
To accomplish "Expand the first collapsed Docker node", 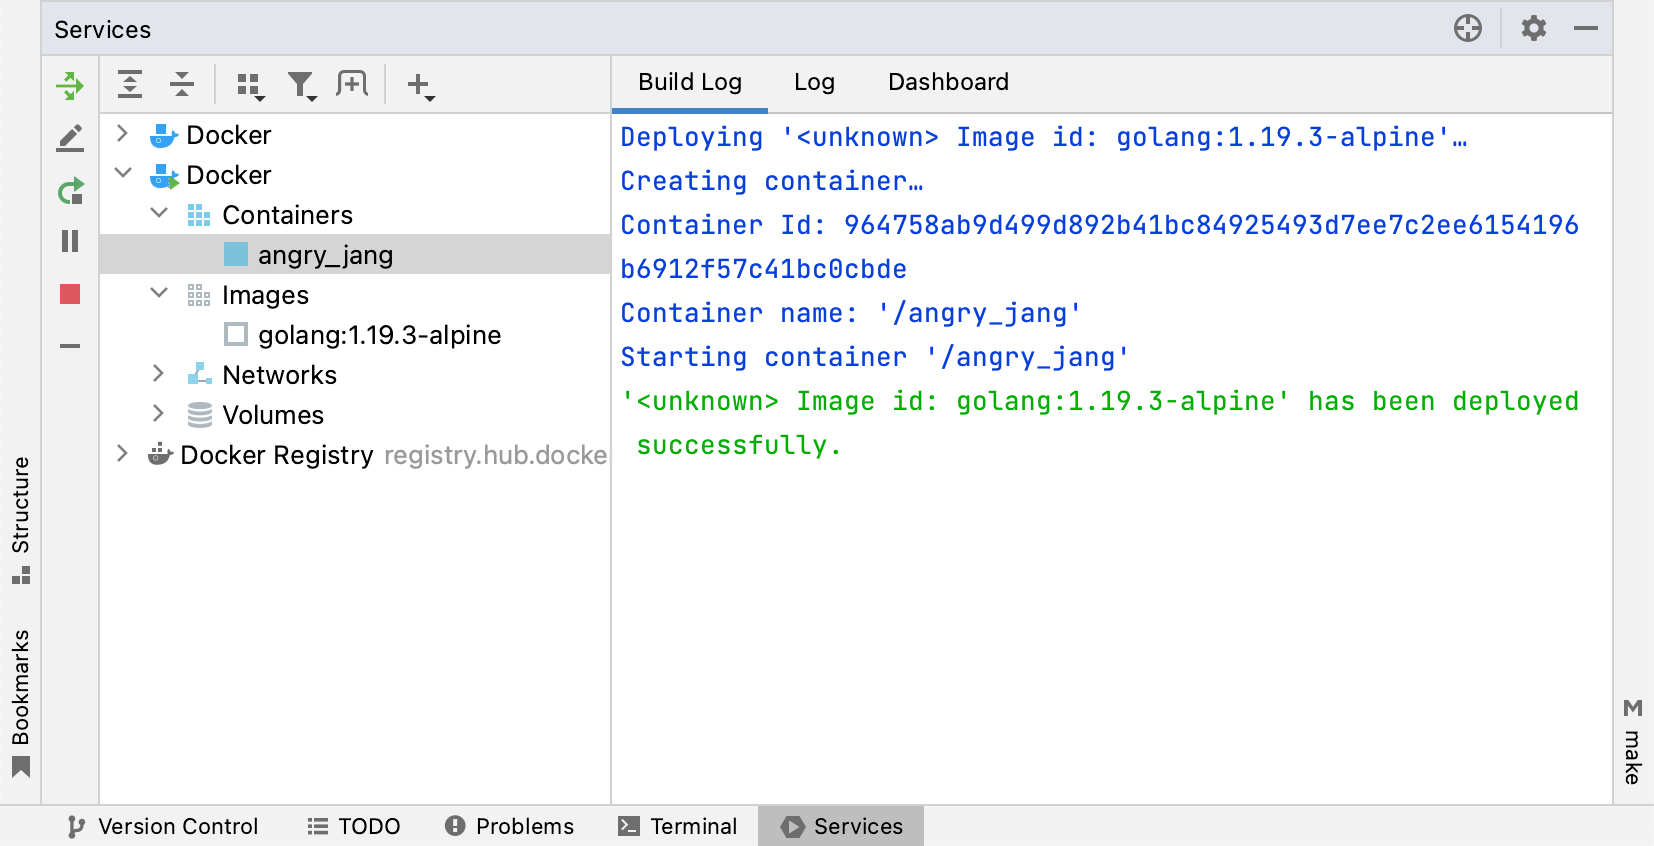I will point(122,133).
